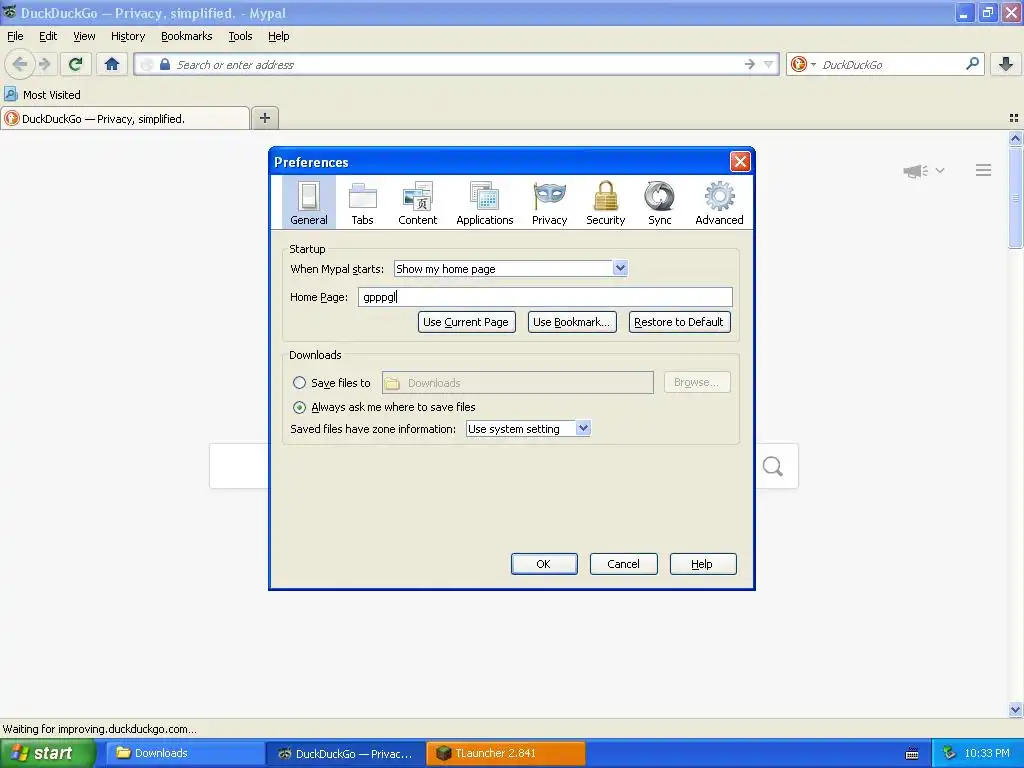Viewport: 1024px width, 768px height.
Task: Click the system tray network icon
Action: (x=949, y=753)
